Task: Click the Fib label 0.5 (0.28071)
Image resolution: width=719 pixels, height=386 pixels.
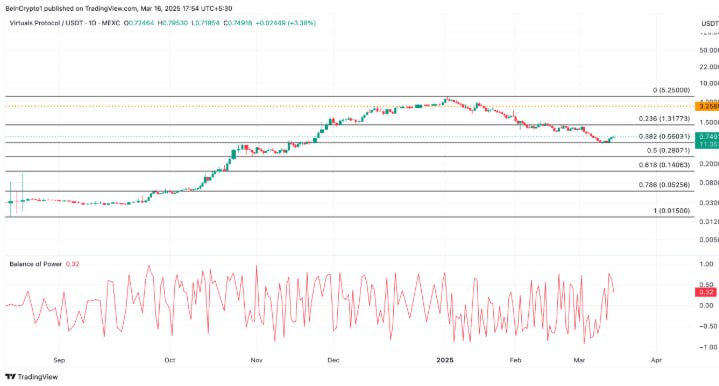Action: tap(669, 150)
